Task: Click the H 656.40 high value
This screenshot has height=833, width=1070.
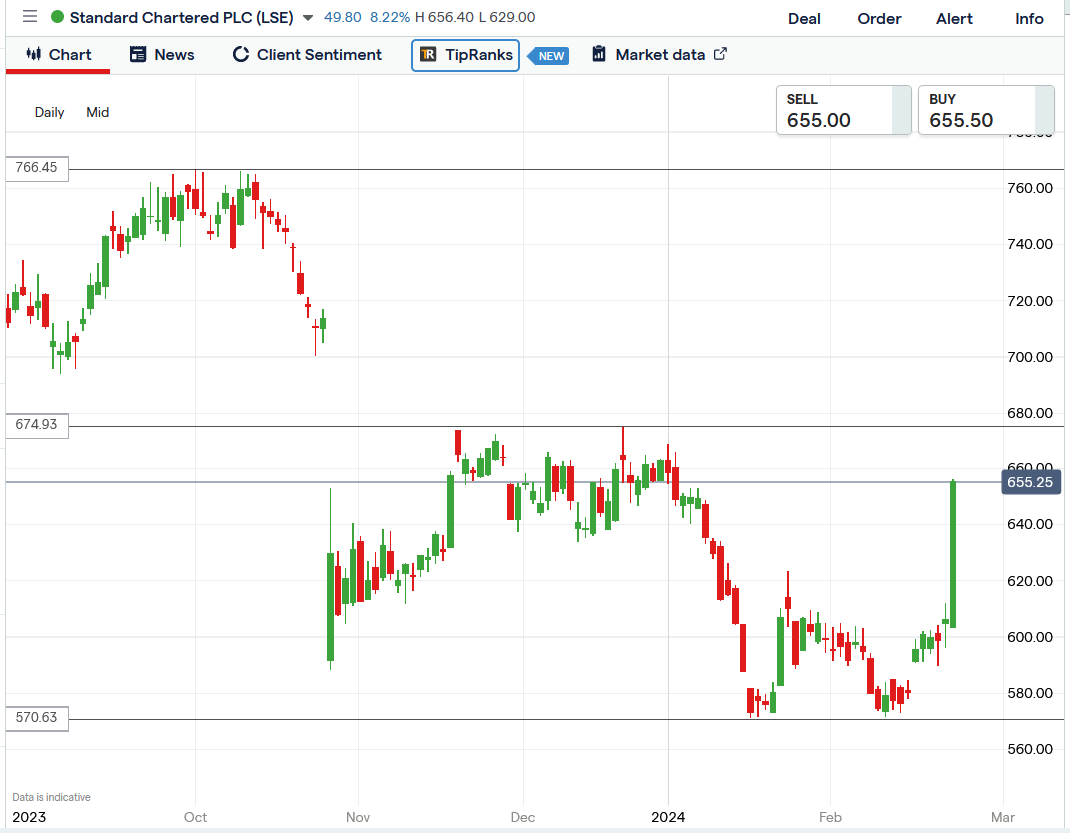Action: click(444, 17)
